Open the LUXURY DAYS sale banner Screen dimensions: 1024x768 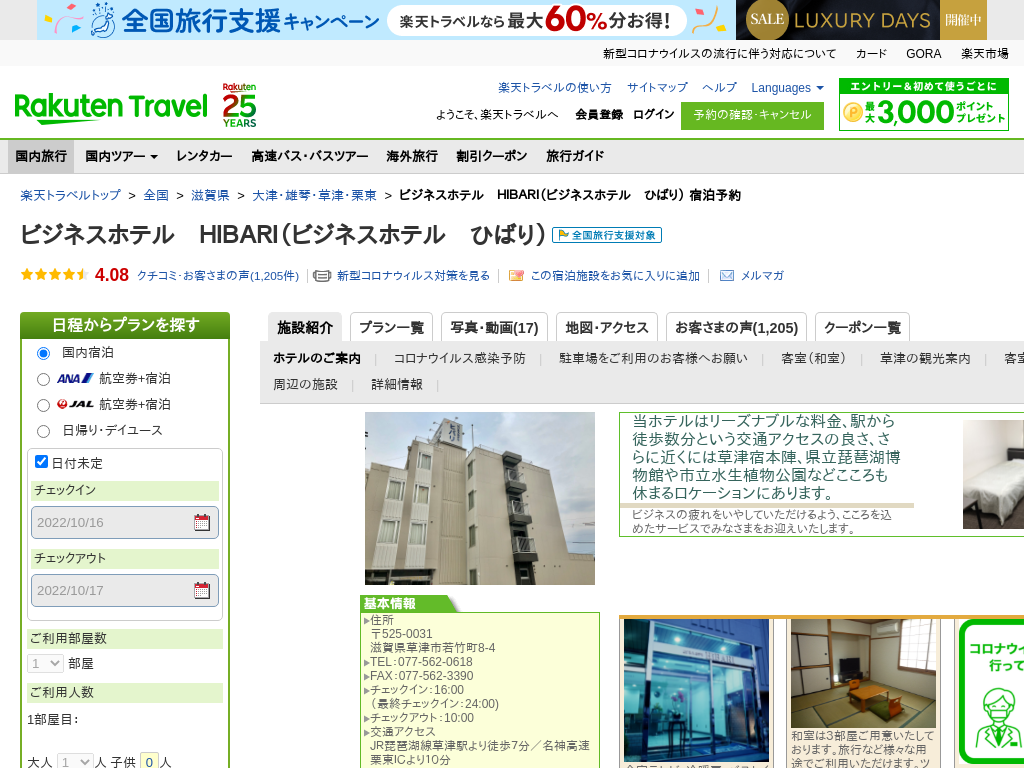click(x=861, y=20)
